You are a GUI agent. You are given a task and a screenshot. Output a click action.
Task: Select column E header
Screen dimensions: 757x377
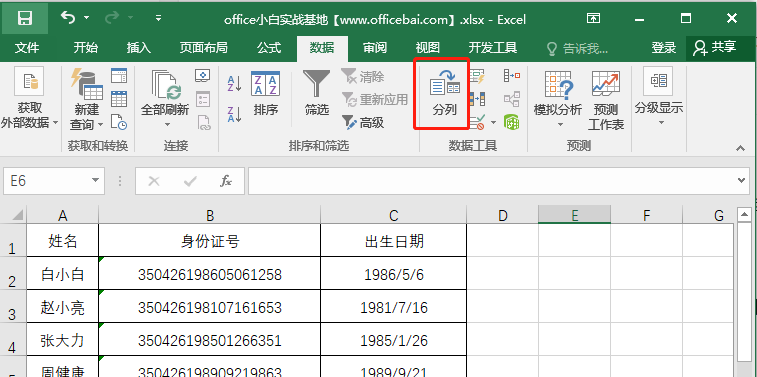[x=574, y=215]
